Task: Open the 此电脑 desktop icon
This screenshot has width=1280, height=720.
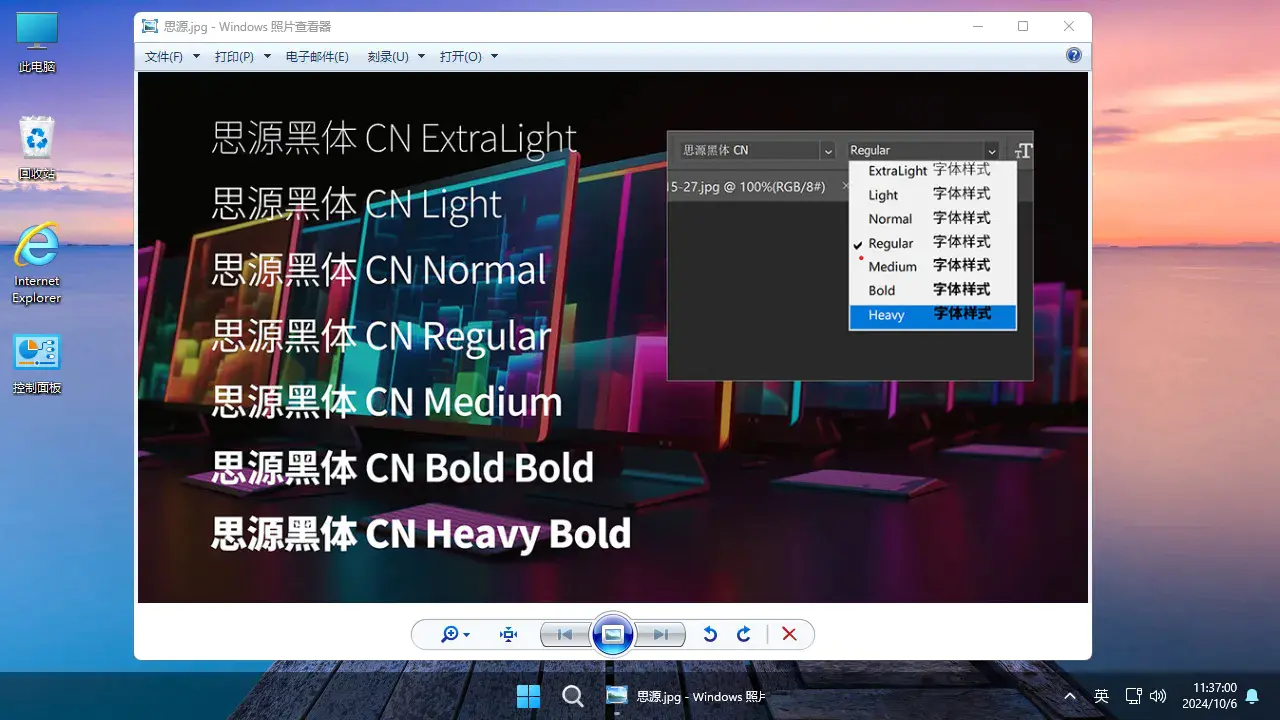Action: [x=37, y=43]
